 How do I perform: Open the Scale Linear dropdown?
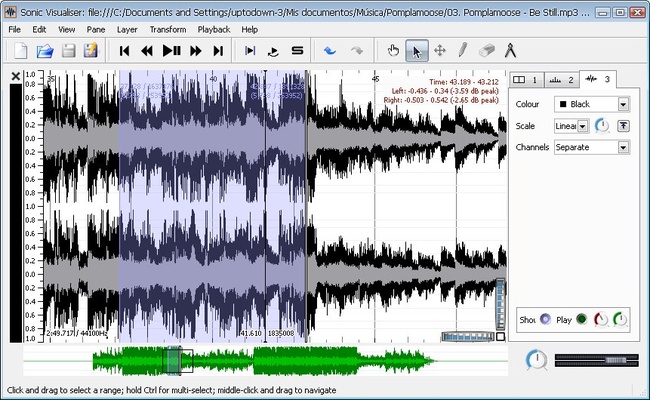coord(572,126)
